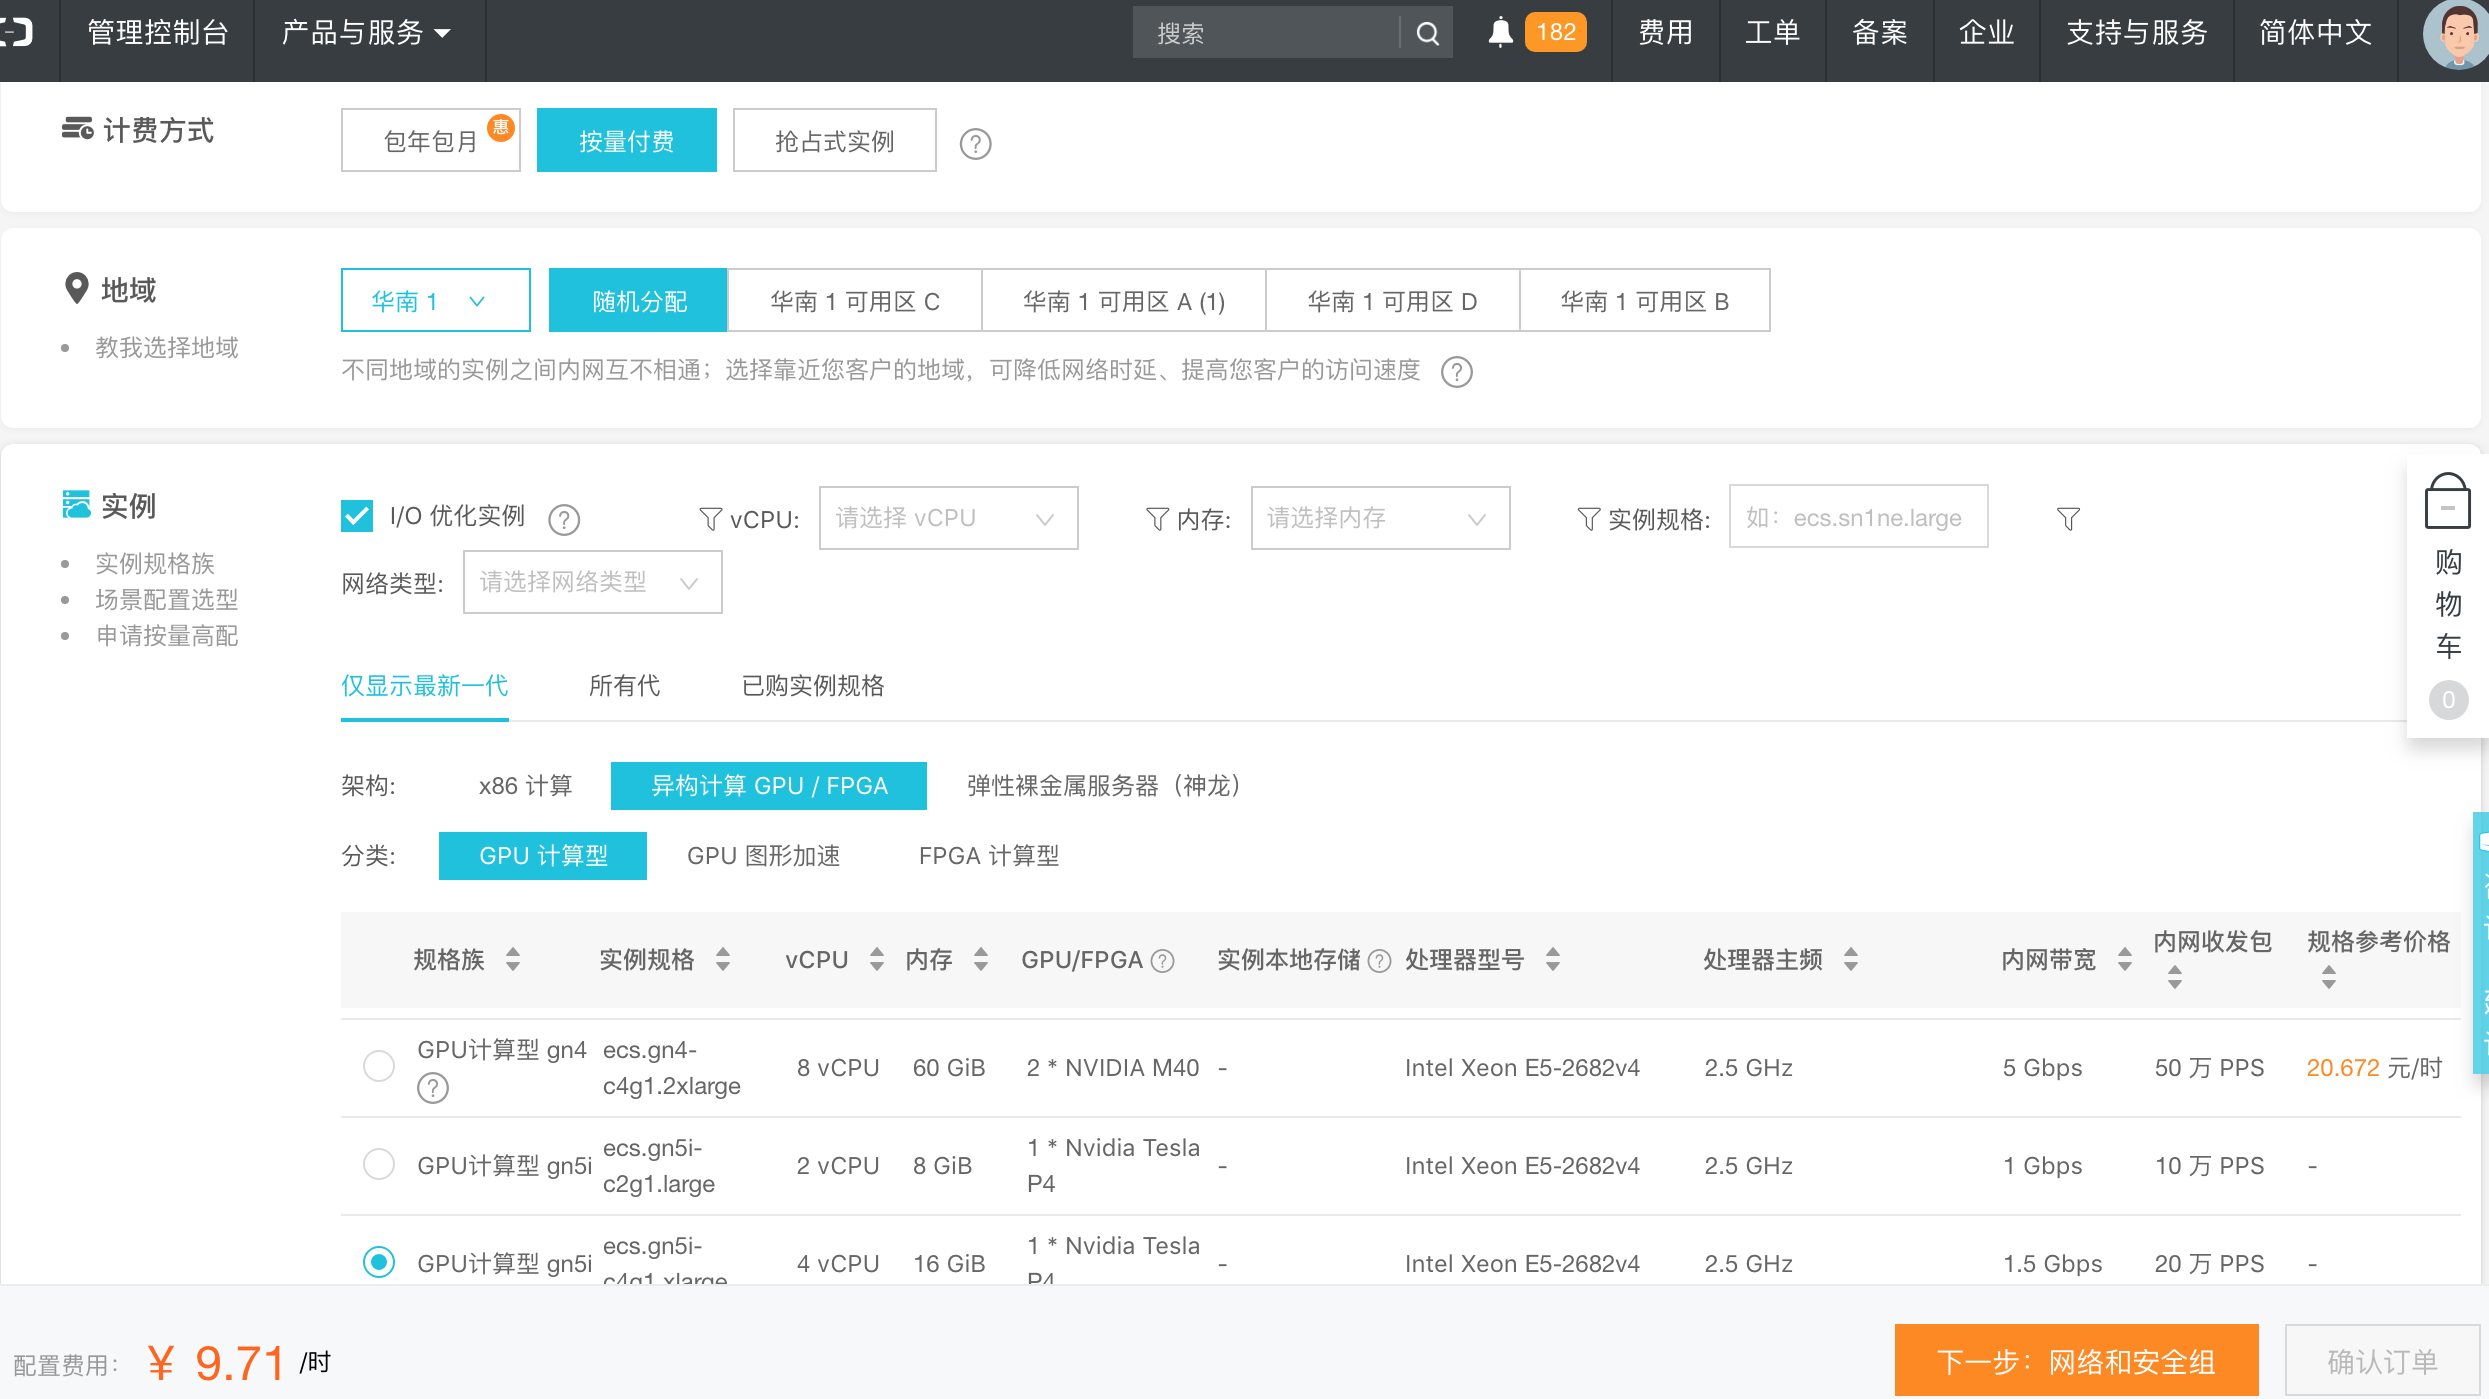Open the shopping cart bag icon
The height and width of the screenshot is (1399, 2489).
pos(2447,500)
